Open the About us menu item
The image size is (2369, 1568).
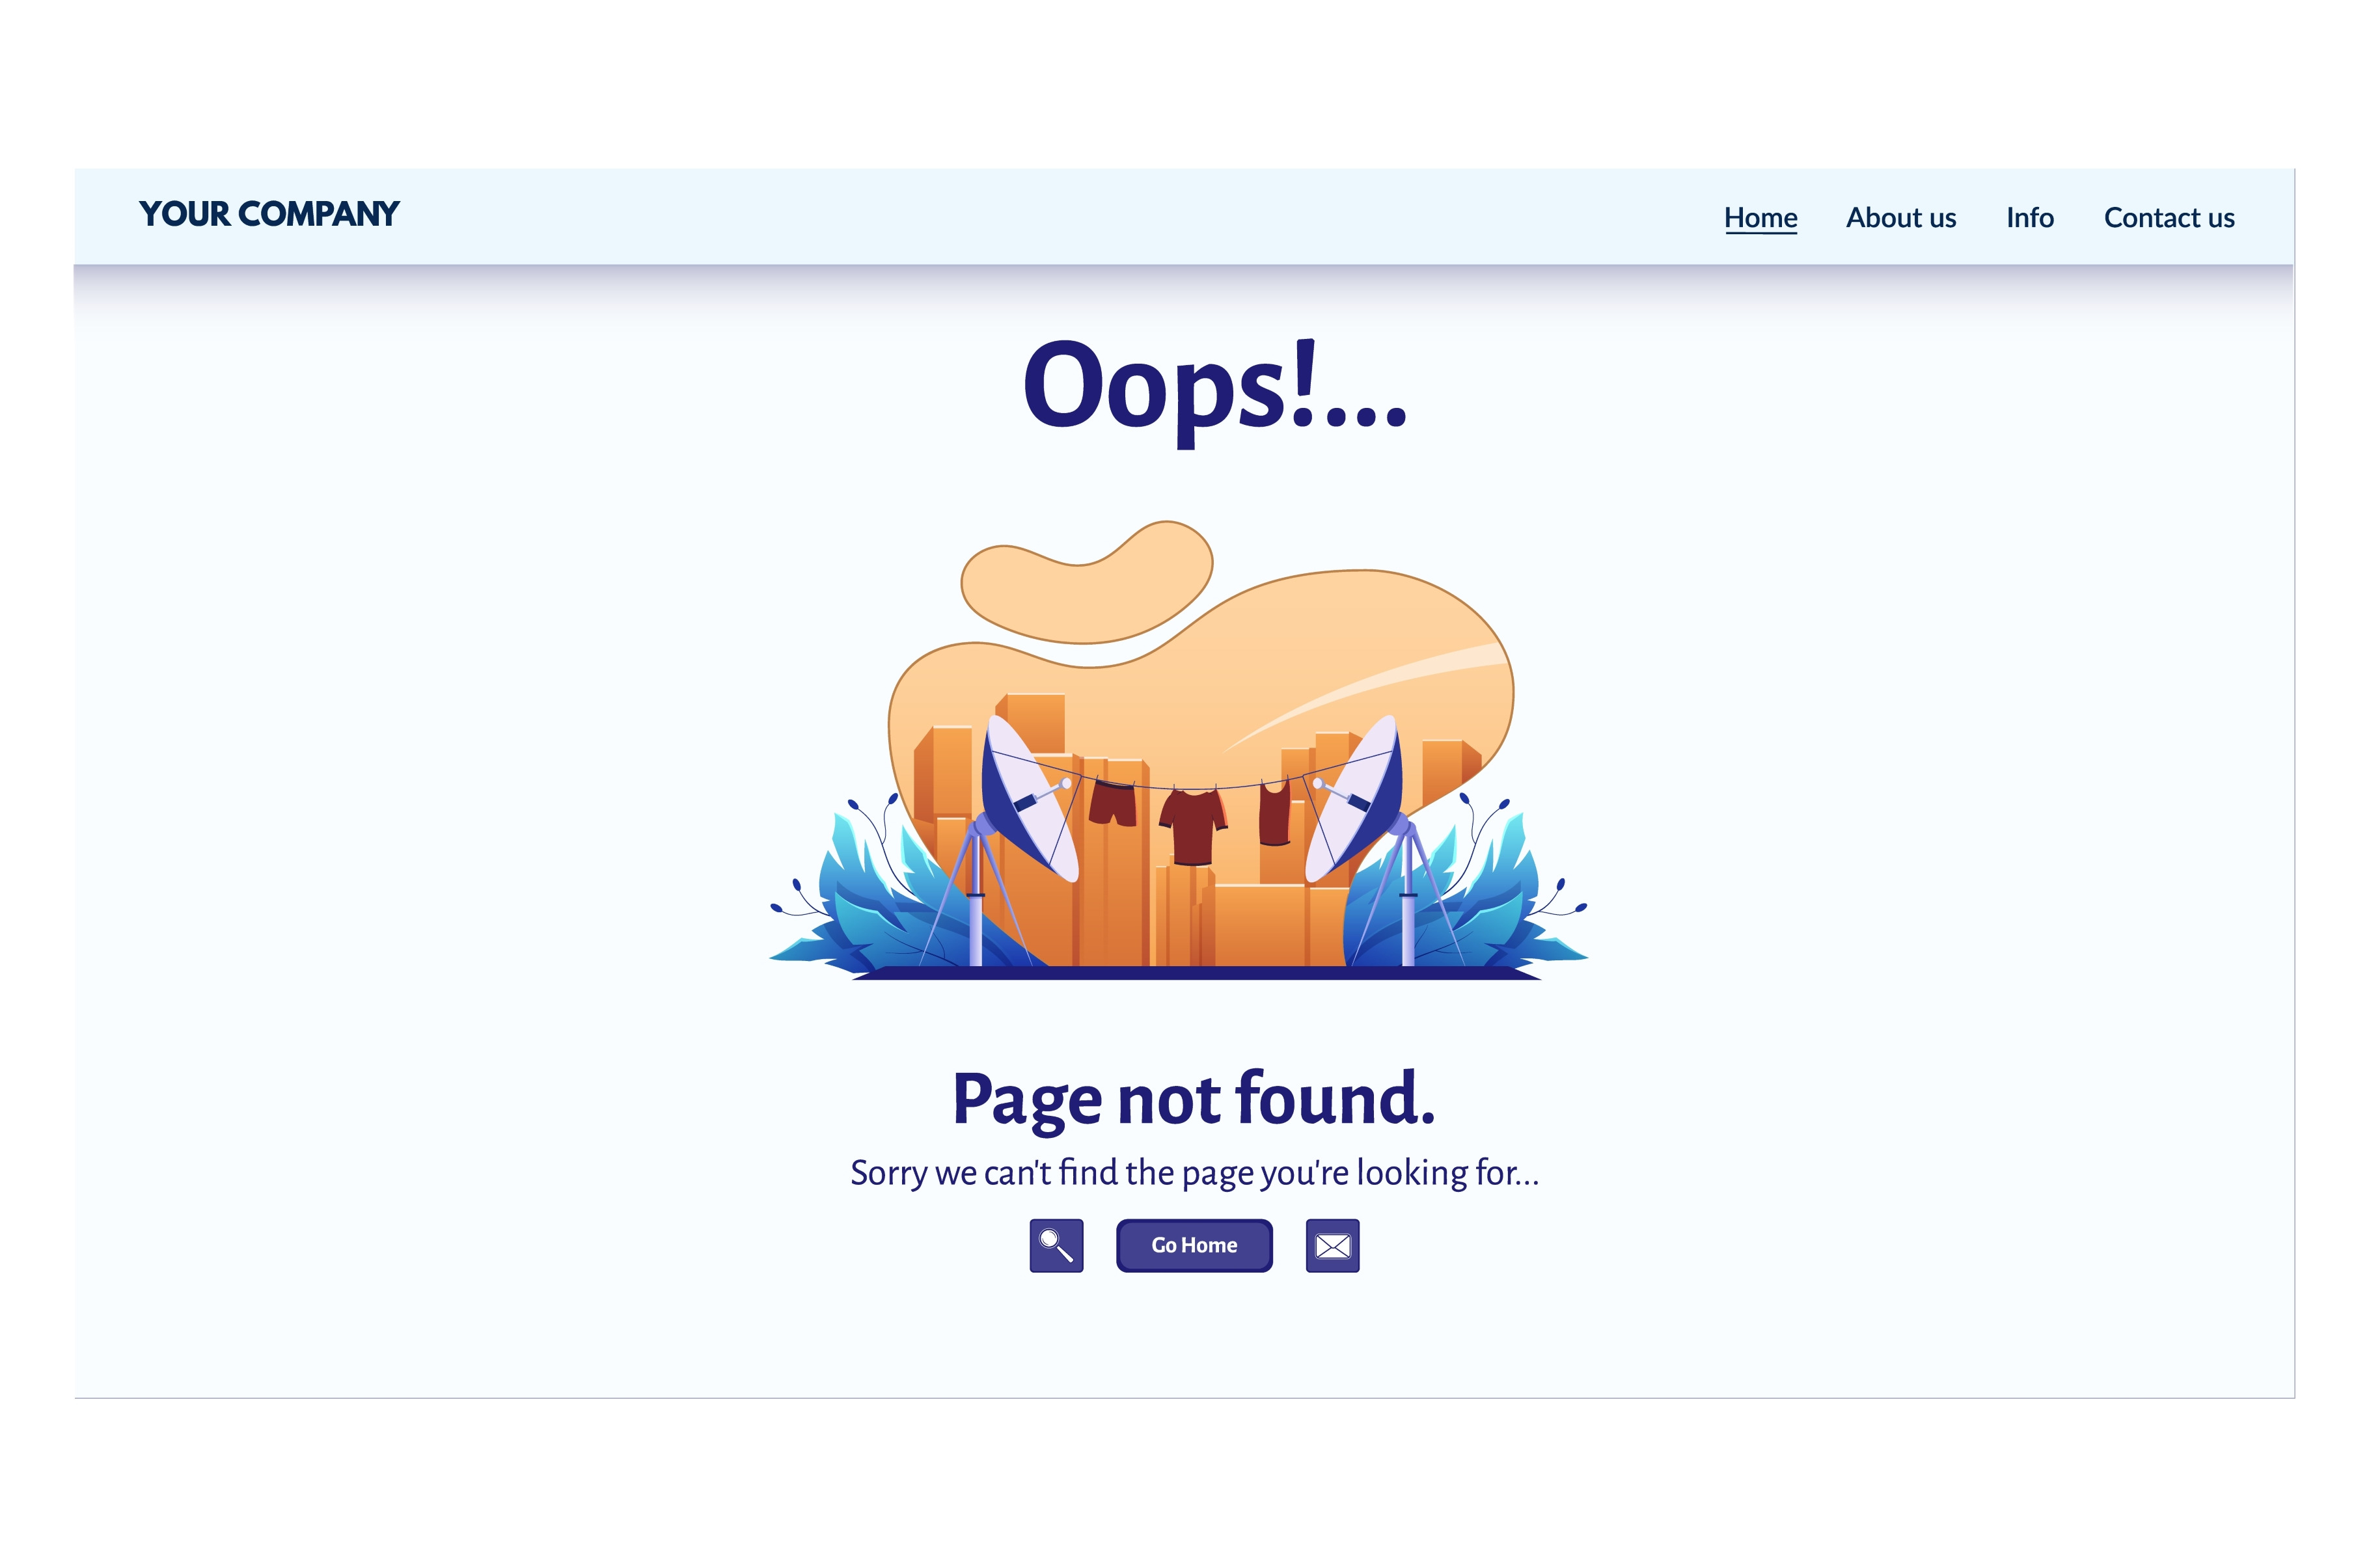[x=1900, y=218]
